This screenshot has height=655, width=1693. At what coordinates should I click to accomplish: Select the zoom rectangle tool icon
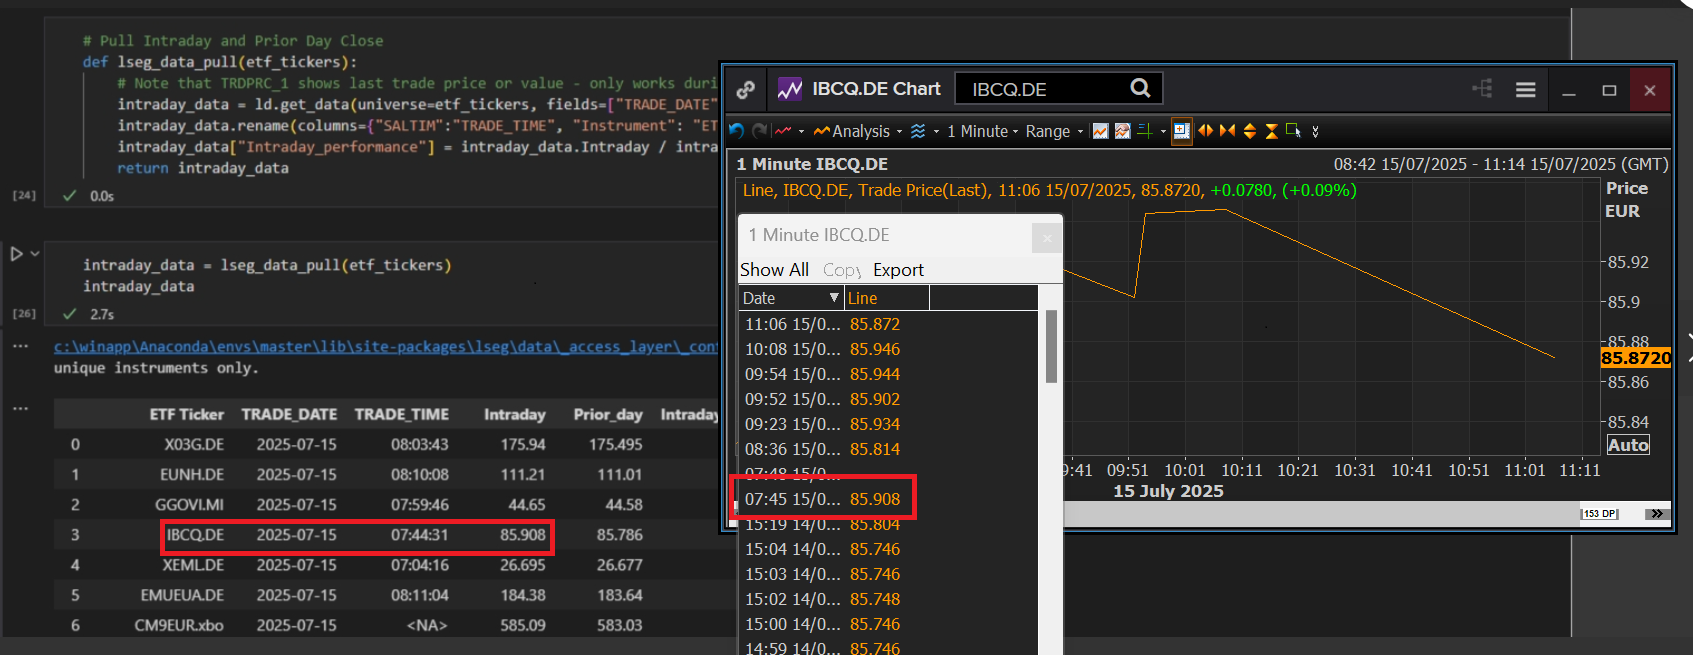pyautogui.click(x=1293, y=131)
